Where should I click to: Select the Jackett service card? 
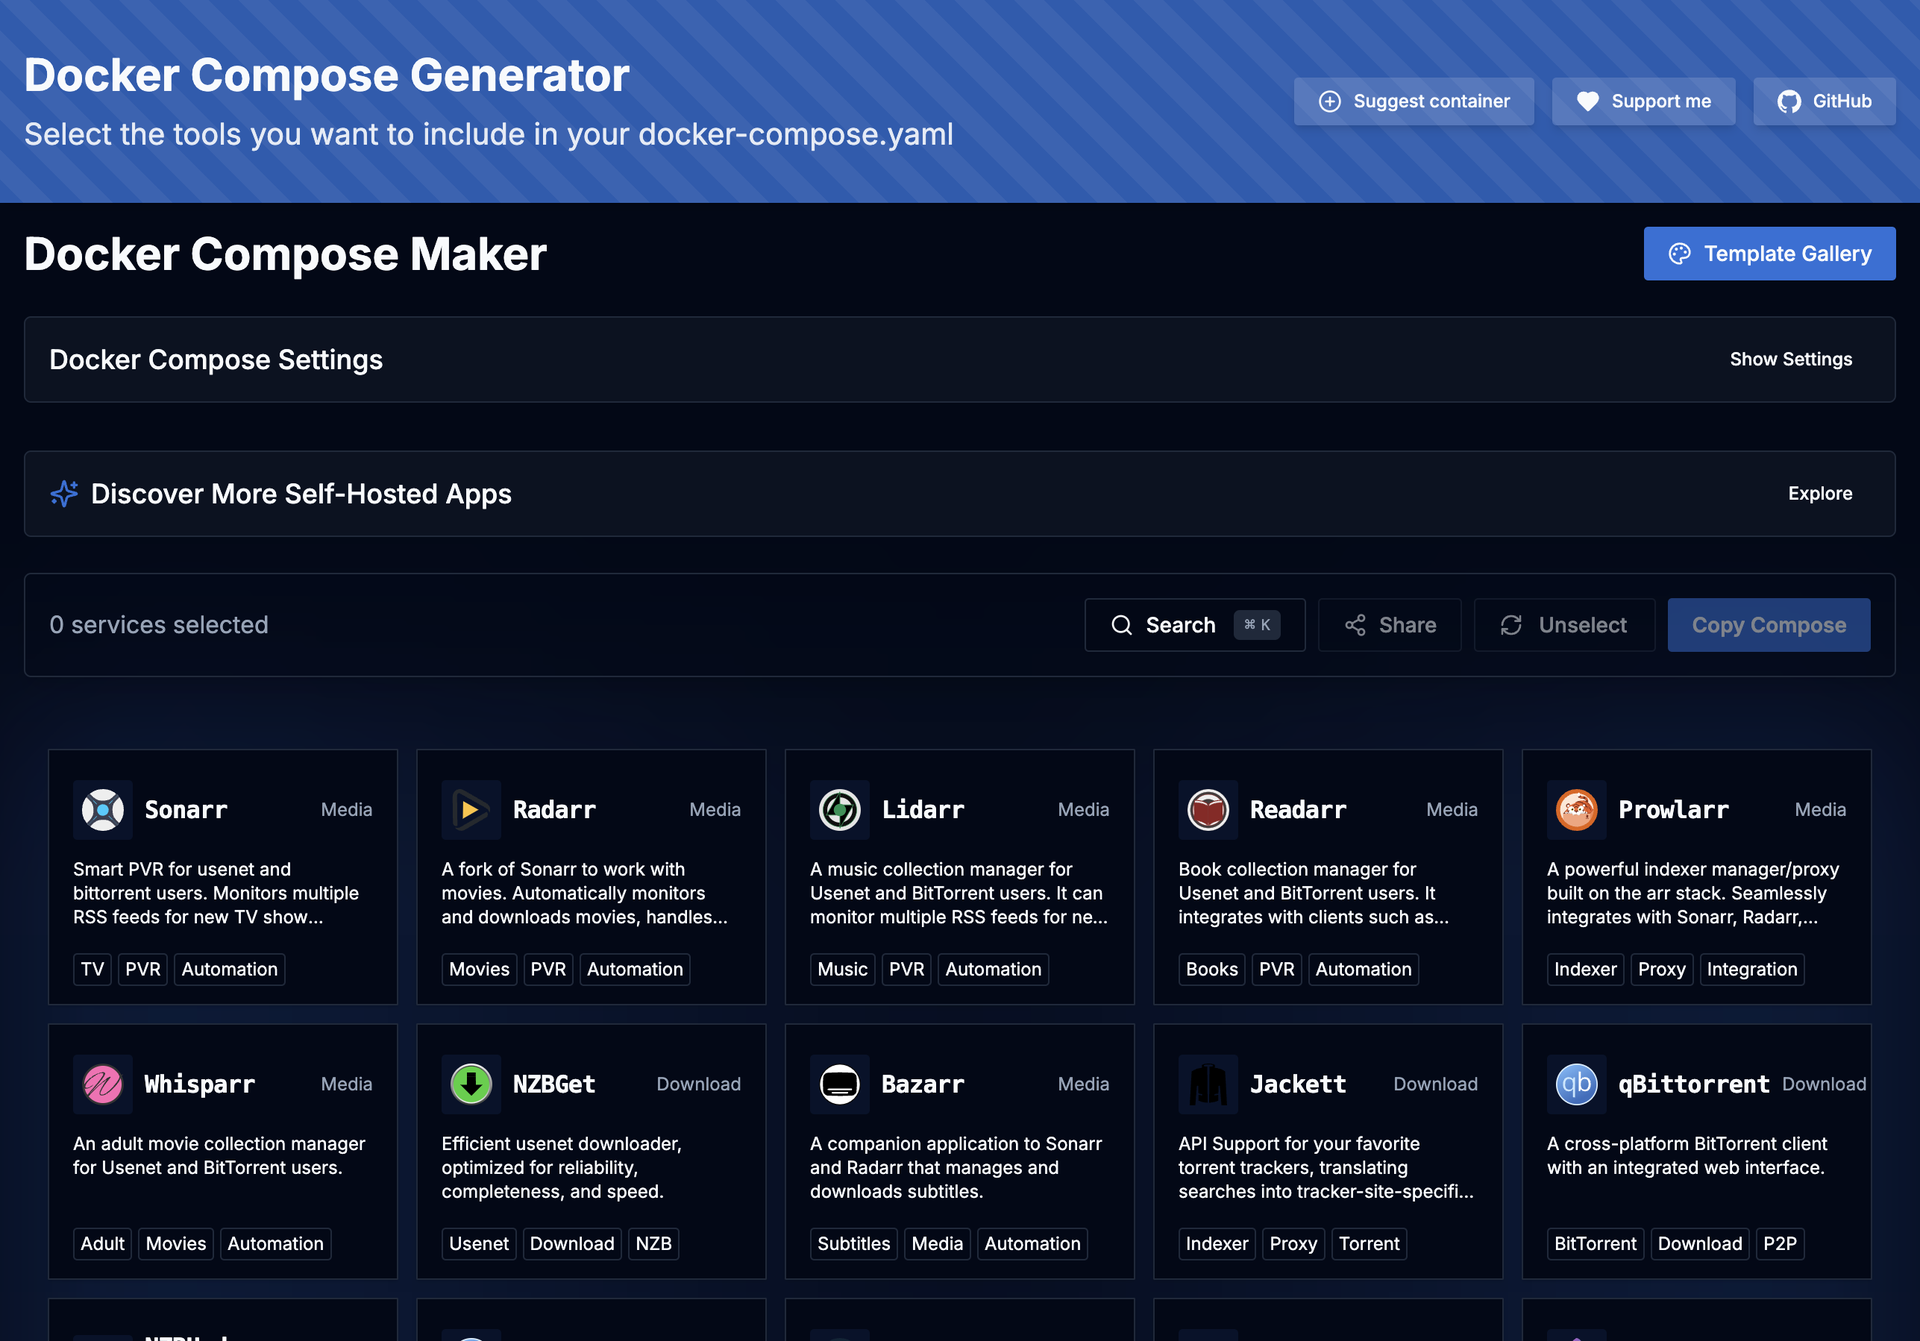[x=1328, y=1151]
